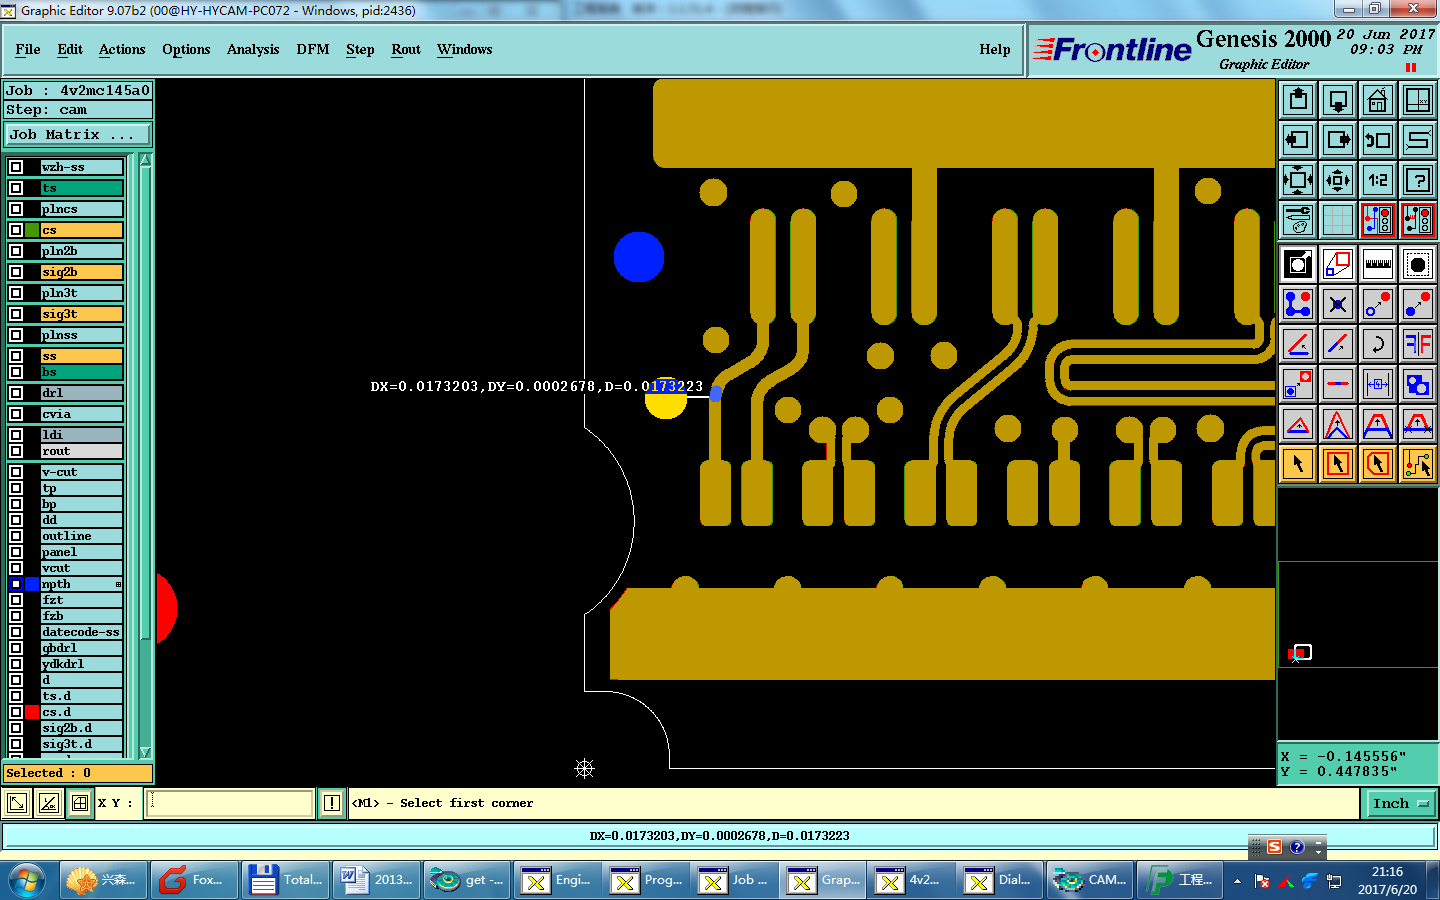Select the sig3t layer name

[82, 314]
